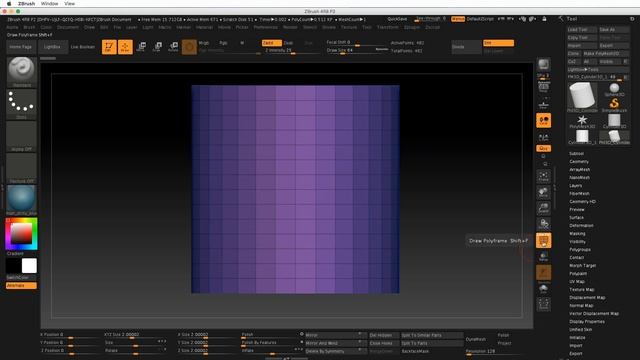Open the Preferences menu

(x=266, y=27)
